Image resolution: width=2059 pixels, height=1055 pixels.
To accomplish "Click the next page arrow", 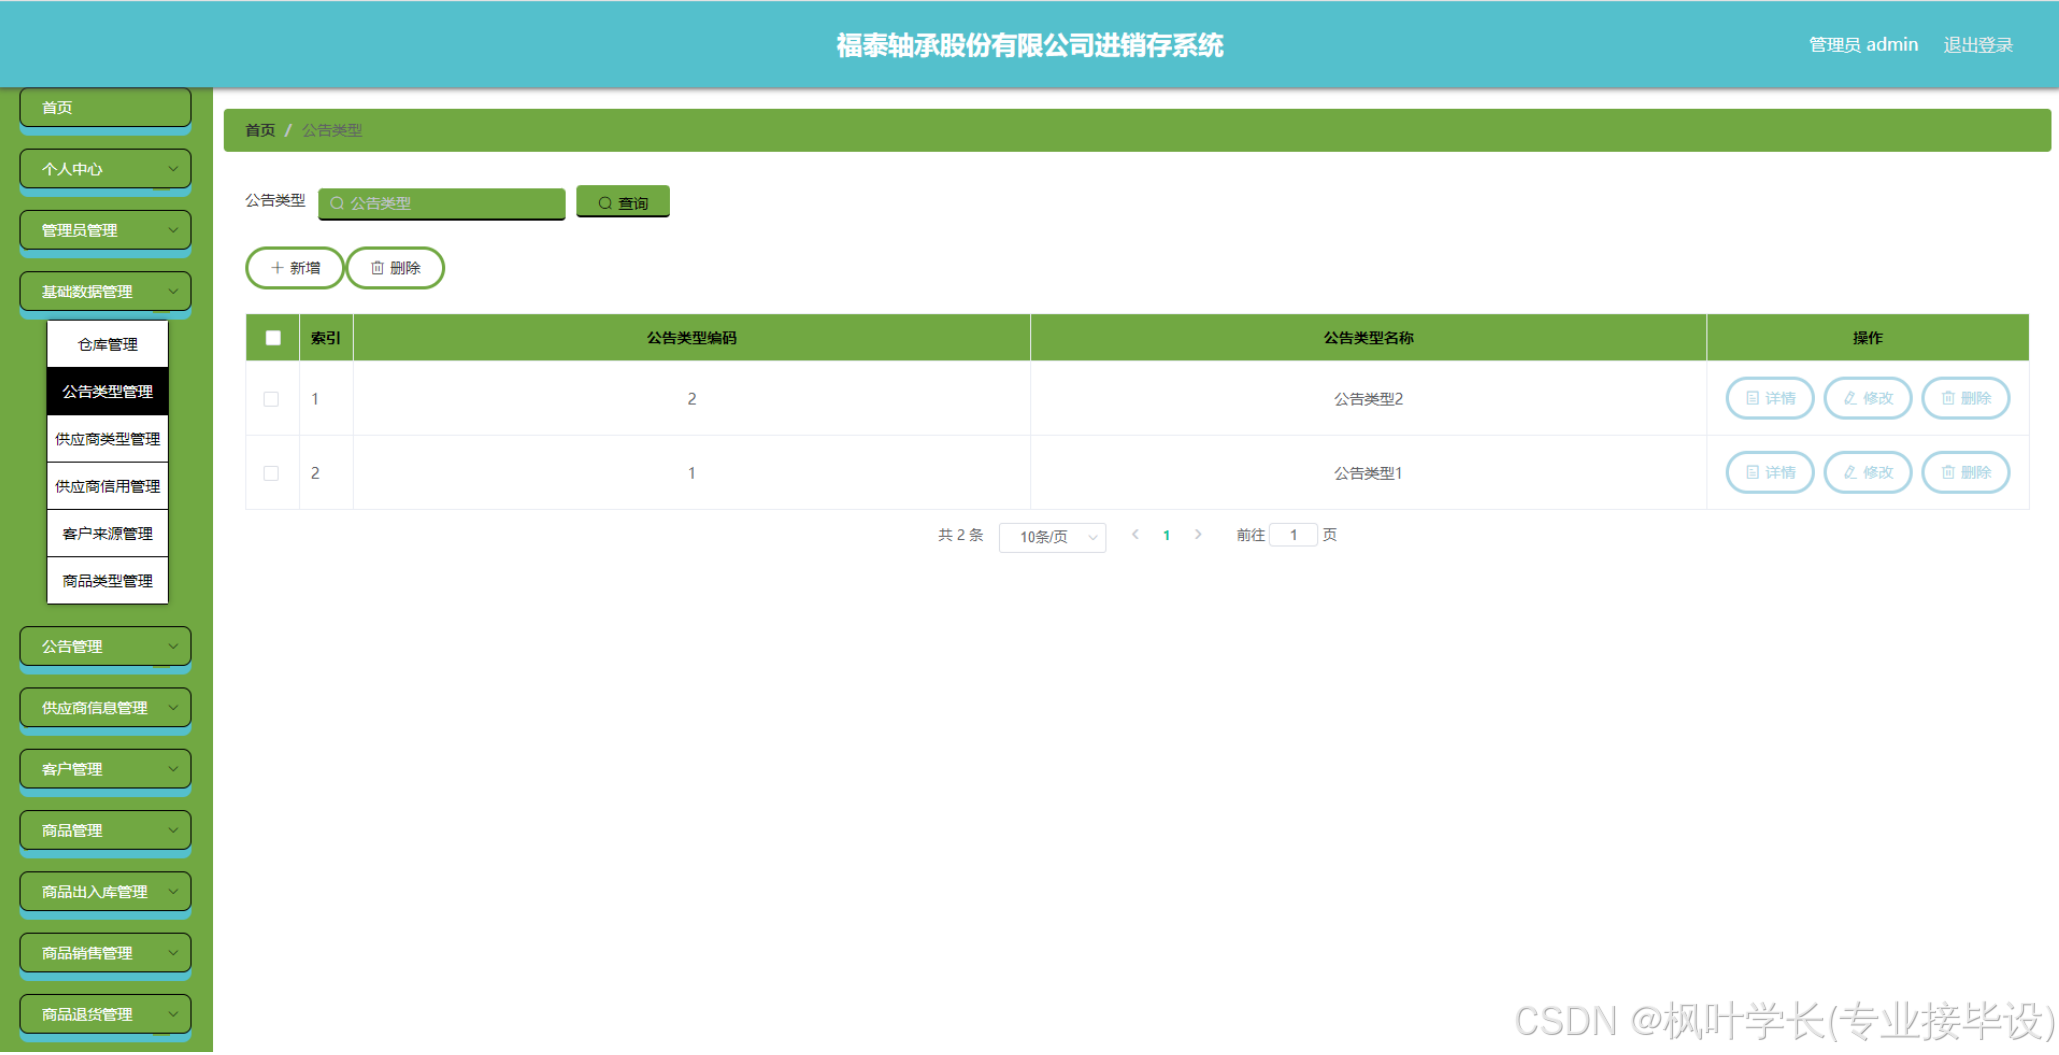I will tap(1198, 535).
